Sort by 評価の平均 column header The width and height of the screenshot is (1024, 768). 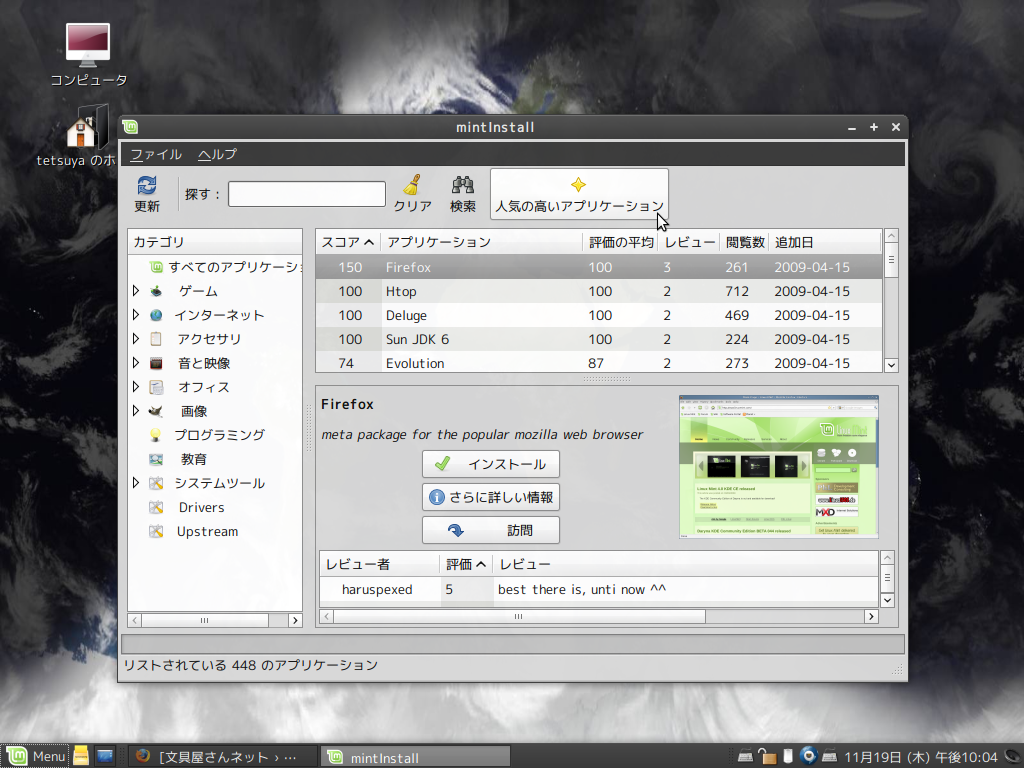[x=620, y=242]
